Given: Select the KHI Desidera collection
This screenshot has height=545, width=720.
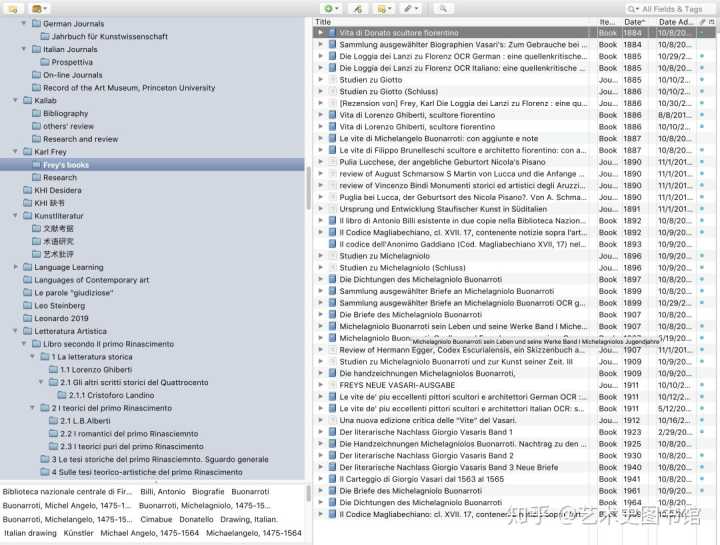Looking at the screenshot, I should pyautogui.click(x=58, y=190).
